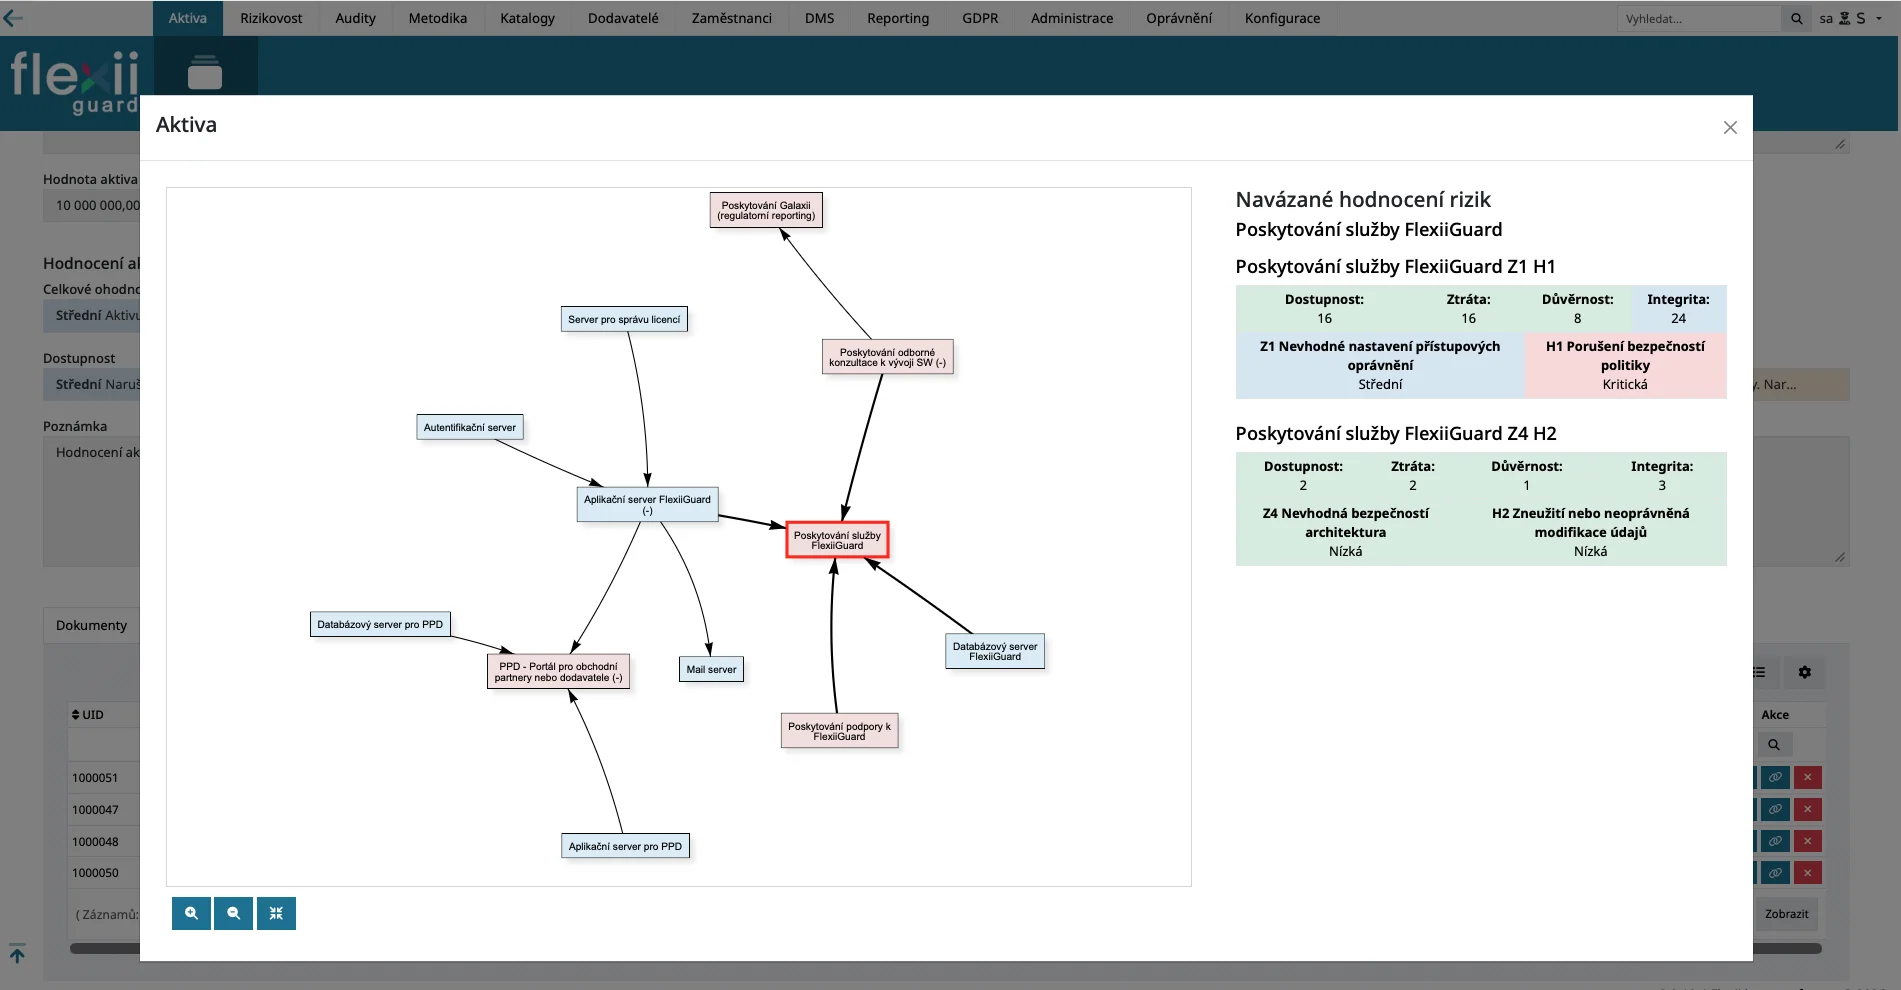Screen dimensions: 1901x990
Task: Focus the Vyhledat search field
Action: coord(1699,18)
